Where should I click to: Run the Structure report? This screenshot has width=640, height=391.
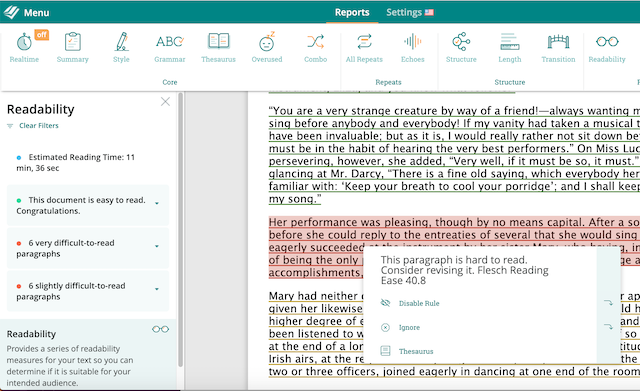461,47
